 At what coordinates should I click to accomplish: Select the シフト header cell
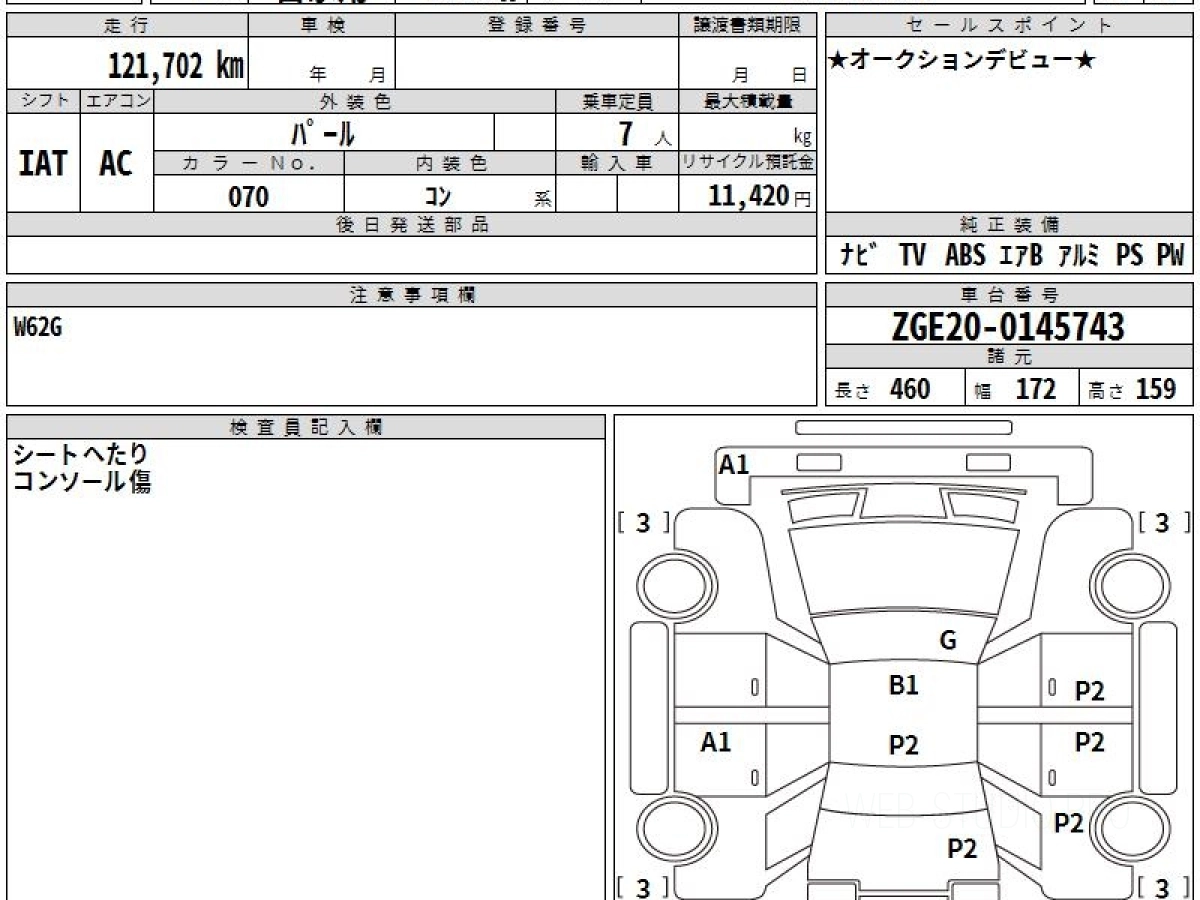[43, 101]
